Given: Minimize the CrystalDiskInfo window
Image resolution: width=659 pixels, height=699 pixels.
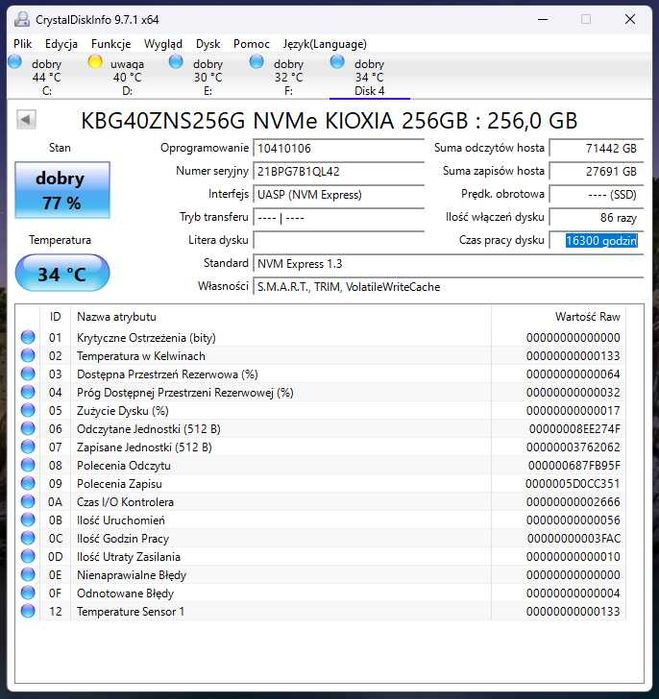Looking at the screenshot, I should click(x=543, y=20).
